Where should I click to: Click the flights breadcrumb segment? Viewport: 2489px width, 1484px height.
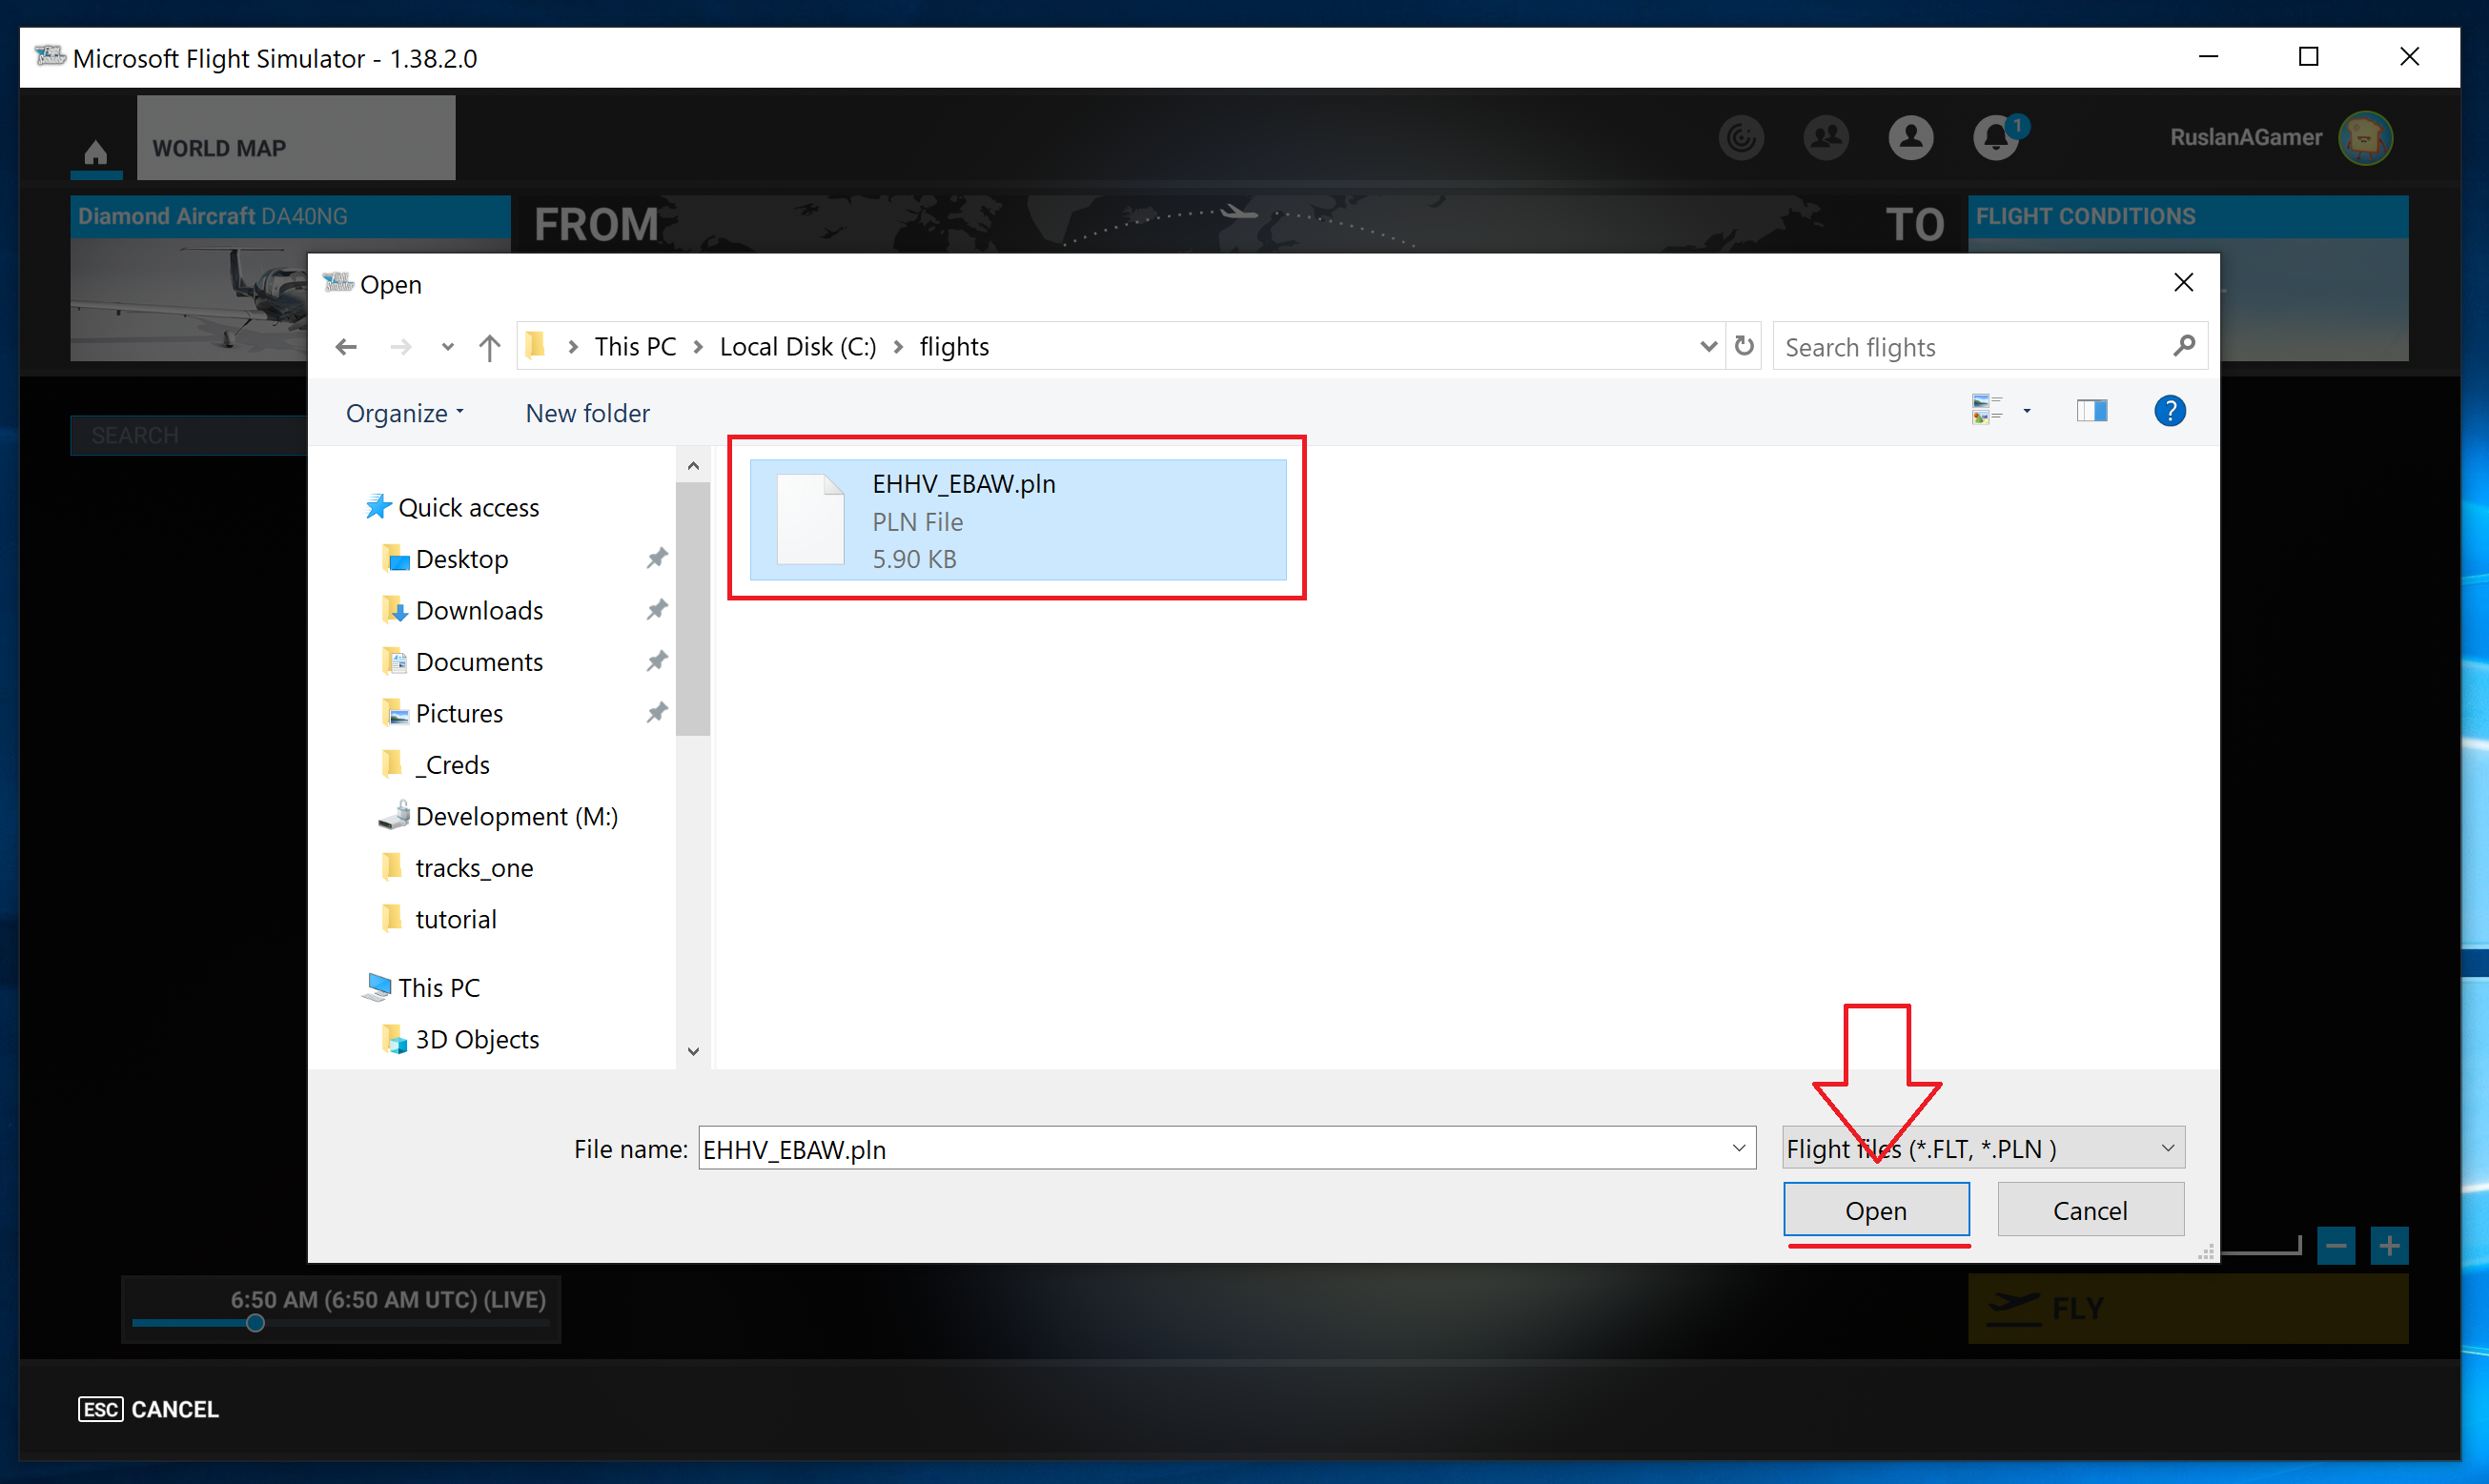coord(954,347)
